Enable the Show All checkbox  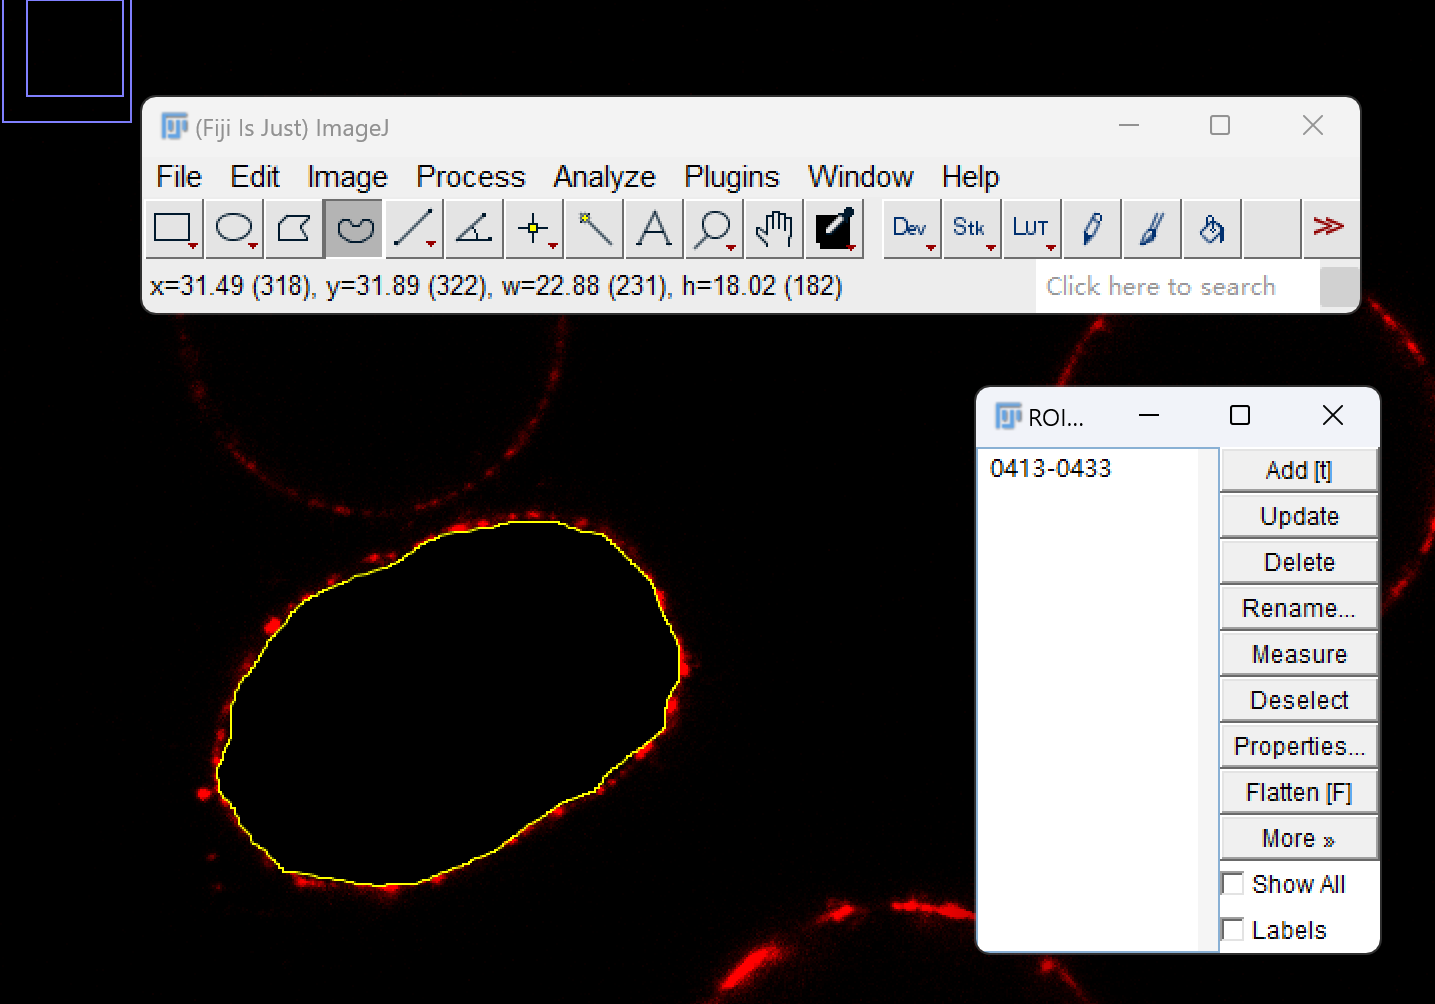pos(1233,884)
